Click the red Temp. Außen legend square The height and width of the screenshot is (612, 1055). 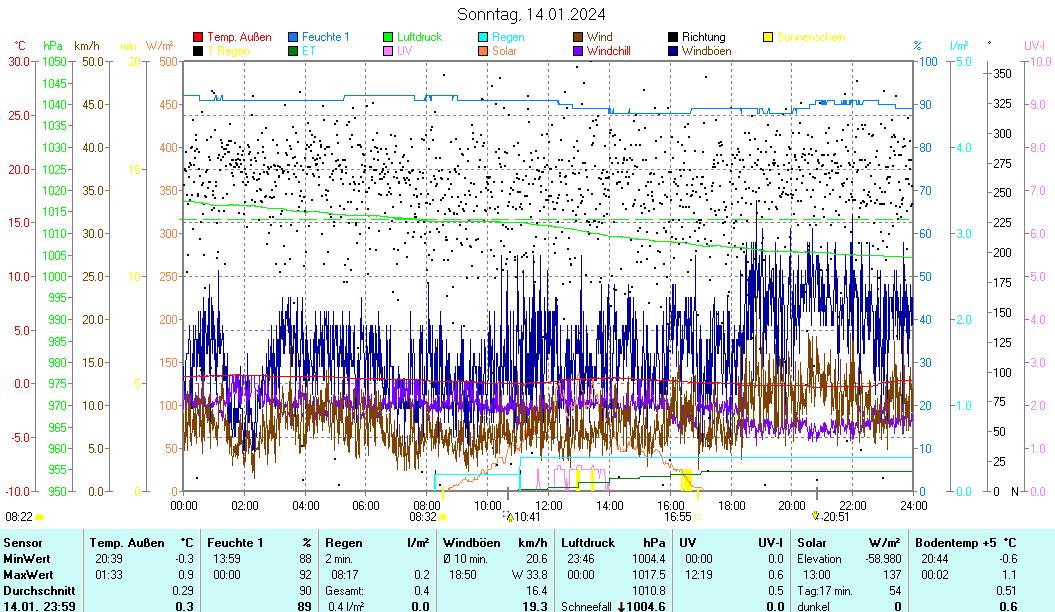coord(198,37)
